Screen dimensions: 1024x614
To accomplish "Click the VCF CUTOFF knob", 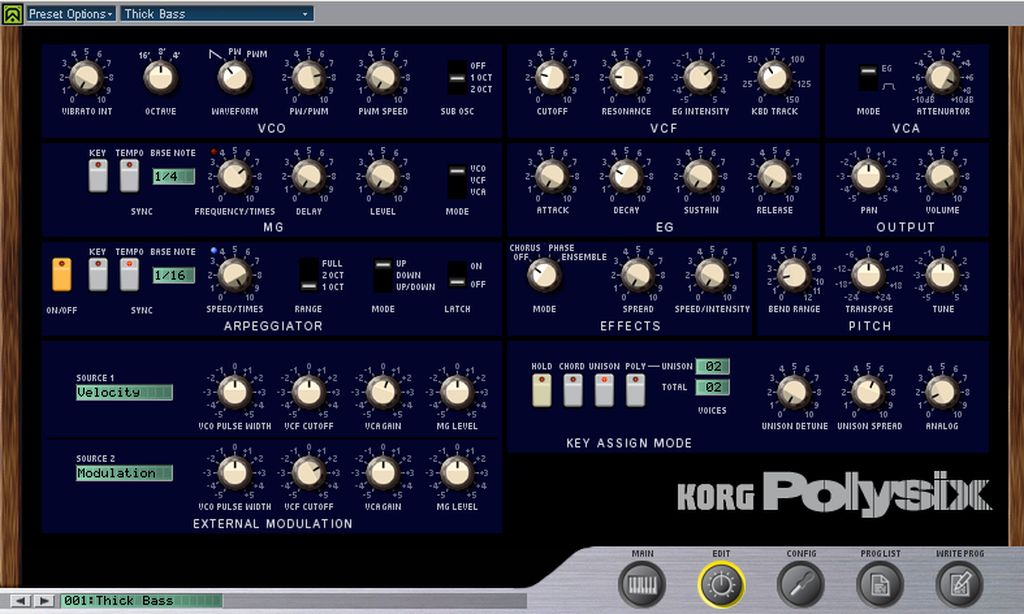I will [552, 77].
